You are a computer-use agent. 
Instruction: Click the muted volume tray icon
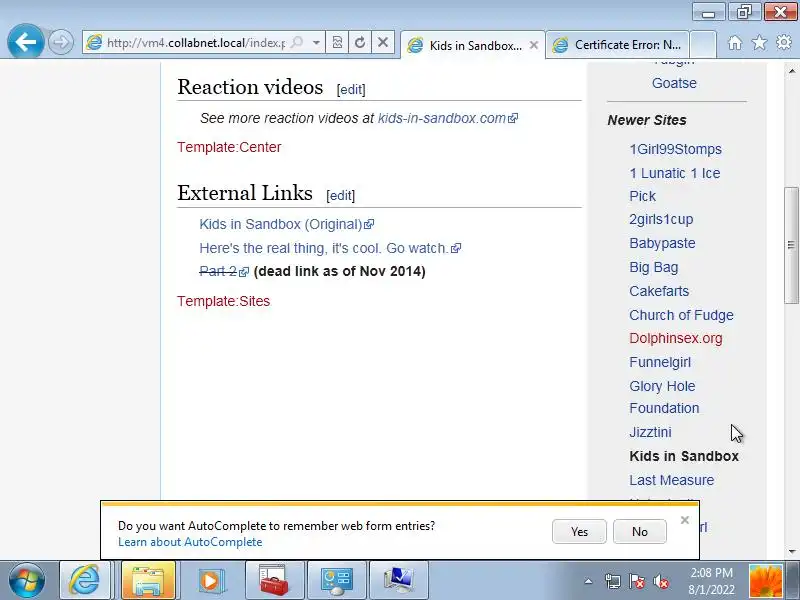(661, 581)
